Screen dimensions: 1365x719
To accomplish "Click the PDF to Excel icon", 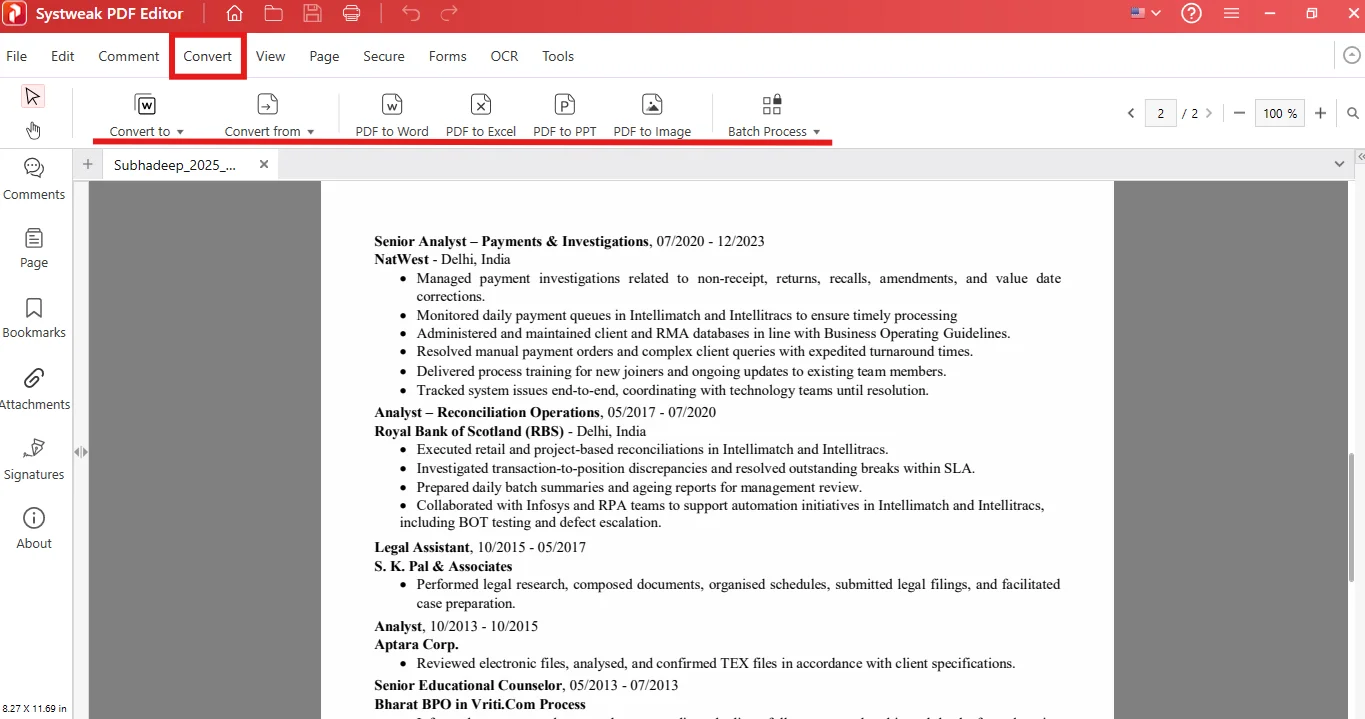I will click(x=481, y=105).
